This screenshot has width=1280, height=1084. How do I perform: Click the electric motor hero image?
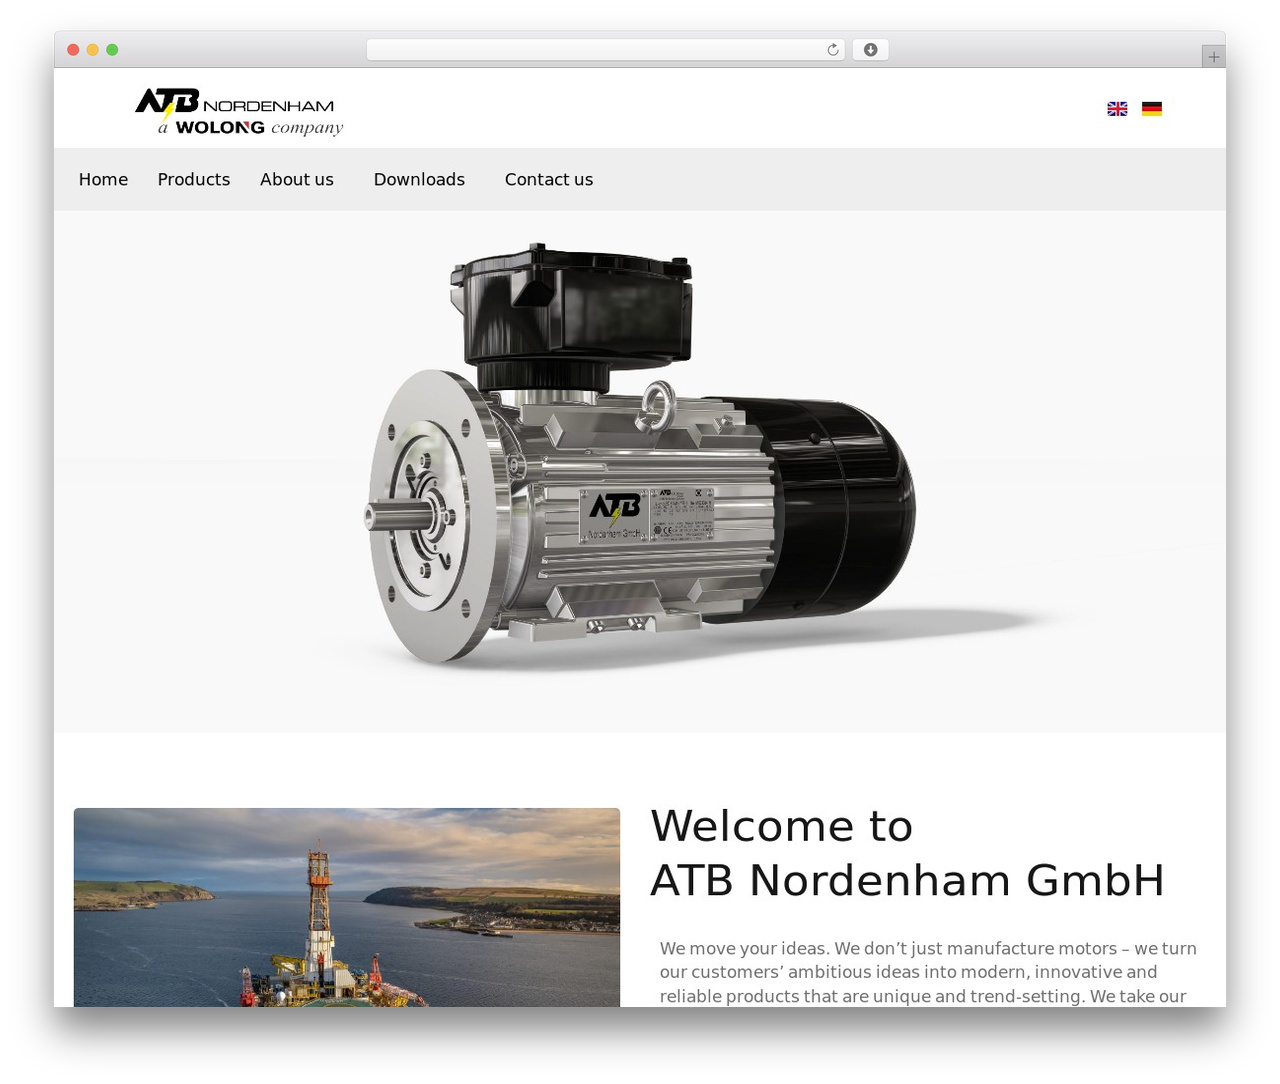640,471
